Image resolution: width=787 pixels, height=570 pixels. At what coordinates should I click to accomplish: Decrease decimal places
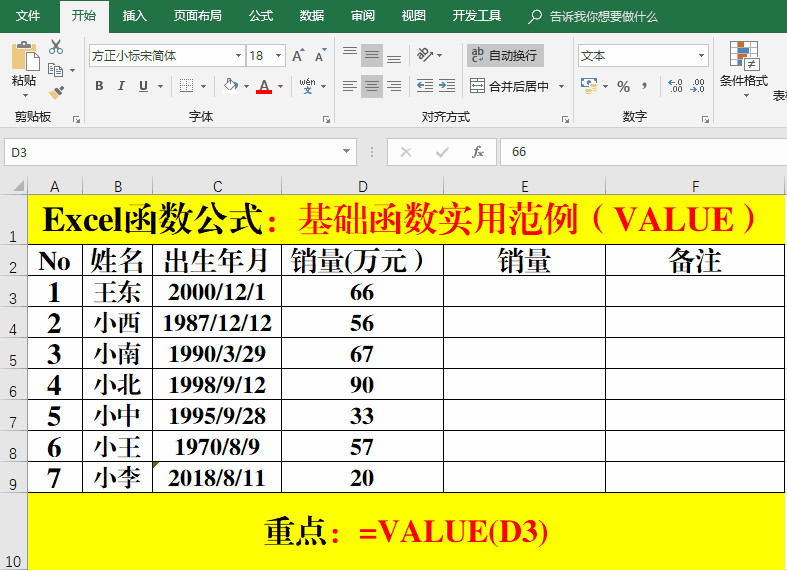coord(698,86)
